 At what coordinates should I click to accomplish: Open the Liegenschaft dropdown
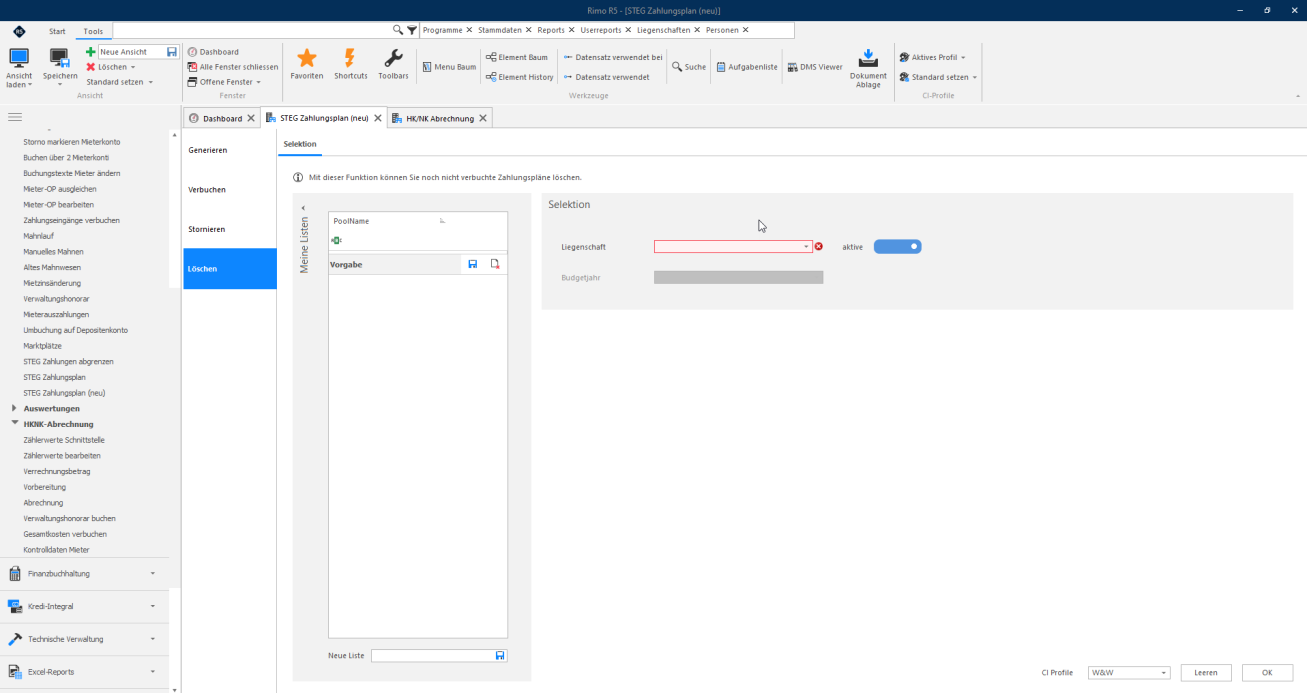806,246
